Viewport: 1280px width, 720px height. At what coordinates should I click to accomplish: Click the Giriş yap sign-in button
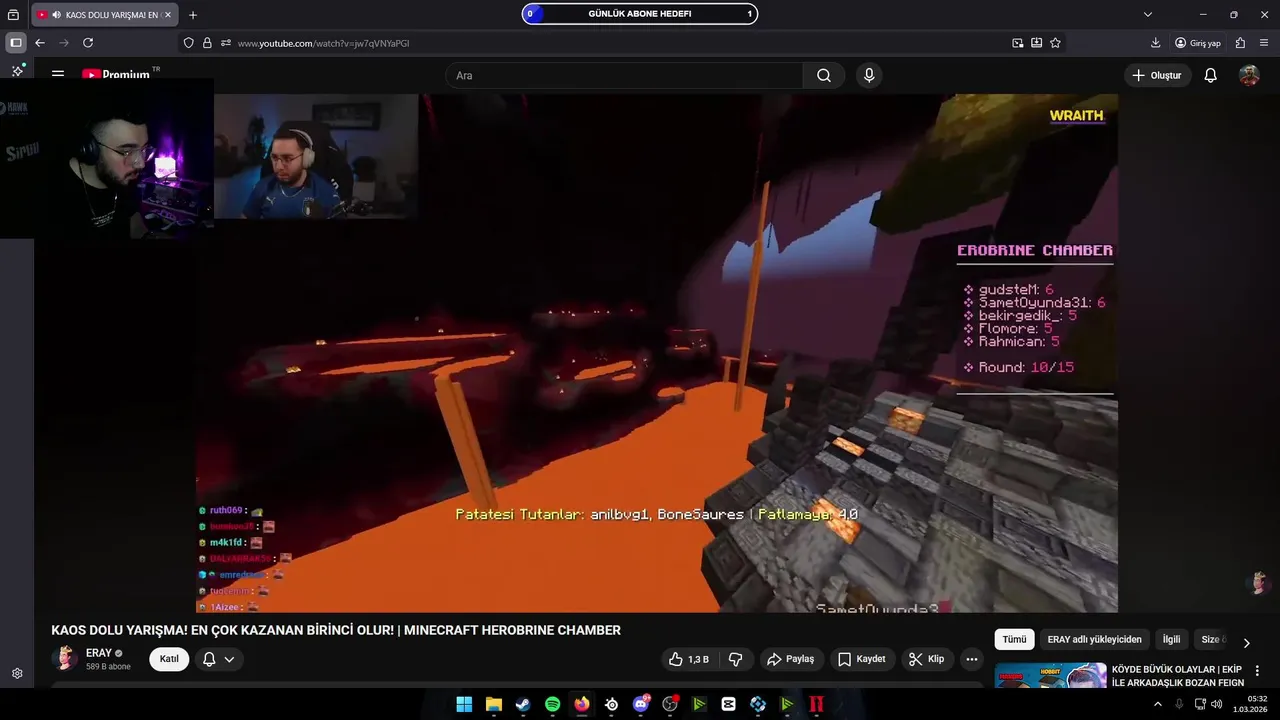[1198, 43]
